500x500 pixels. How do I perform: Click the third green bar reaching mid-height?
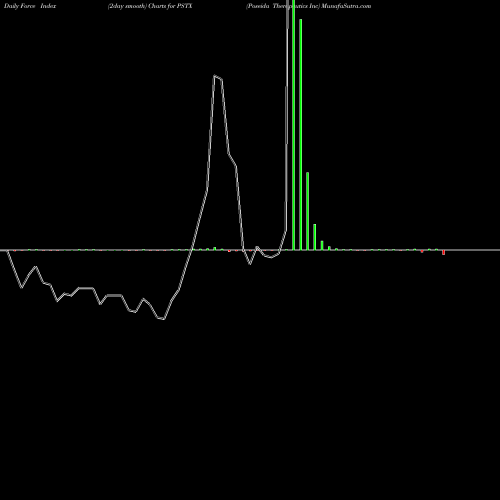(307, 211)
